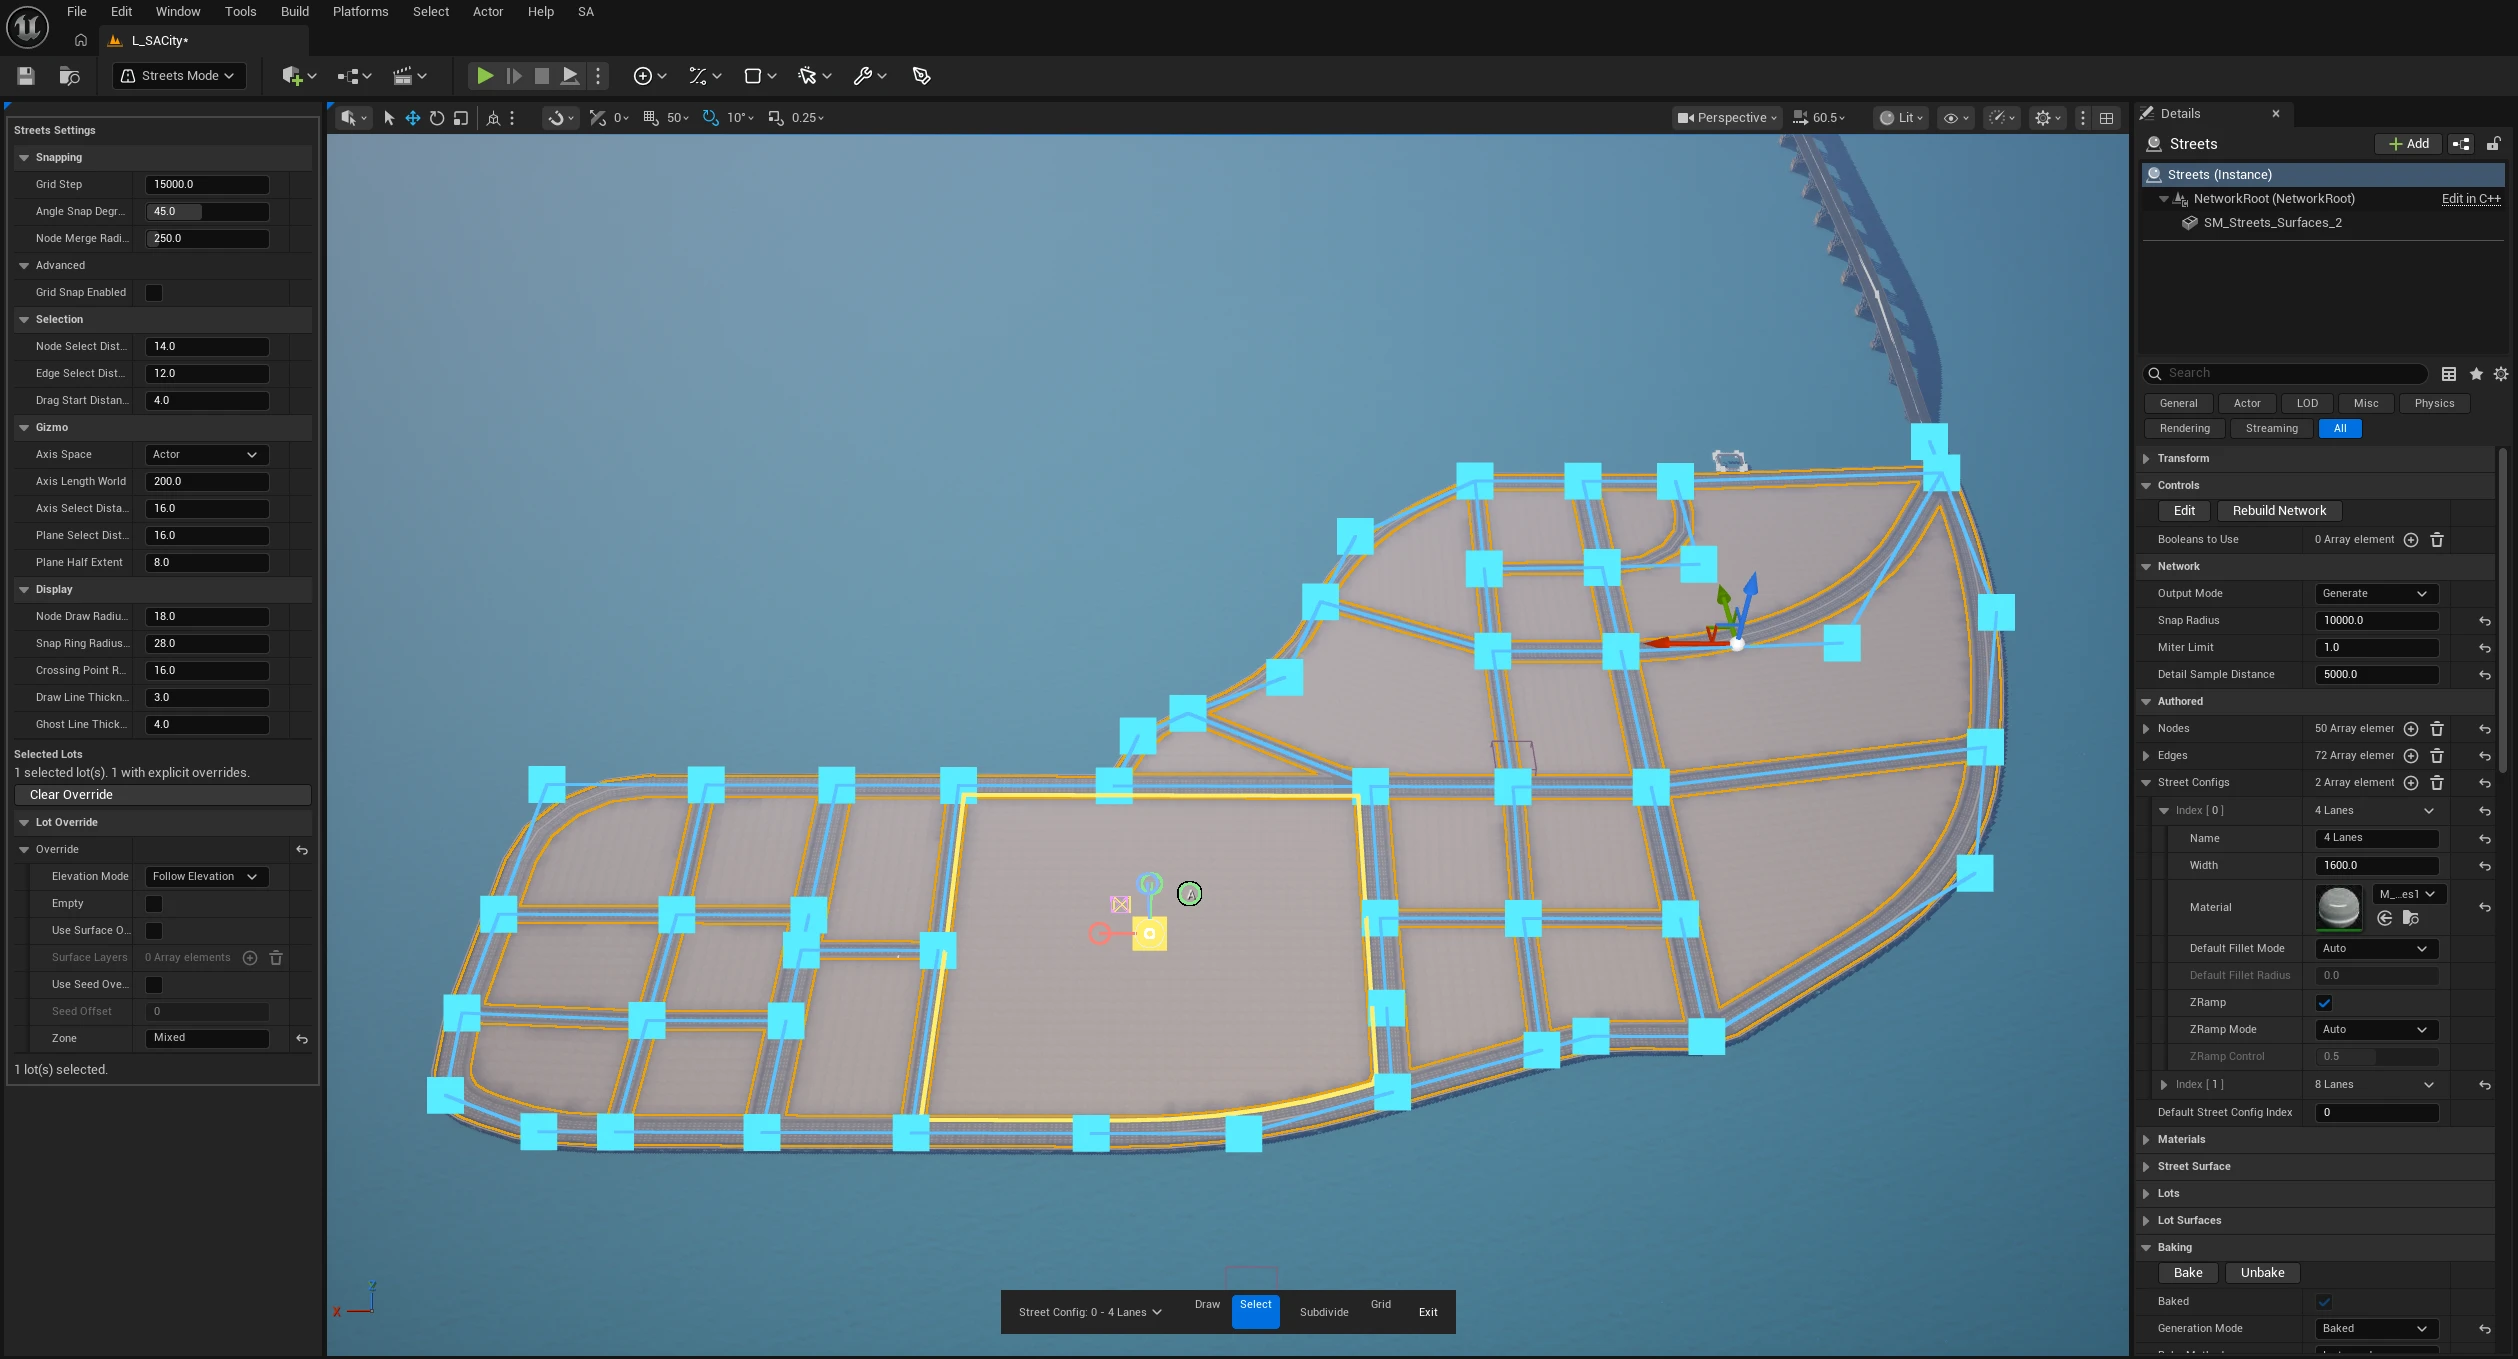Open the Street Config 4 Lanes dropdown
Image resolution: width=2518 pixels, height=1359 pixels.
coord(1090,1312)
